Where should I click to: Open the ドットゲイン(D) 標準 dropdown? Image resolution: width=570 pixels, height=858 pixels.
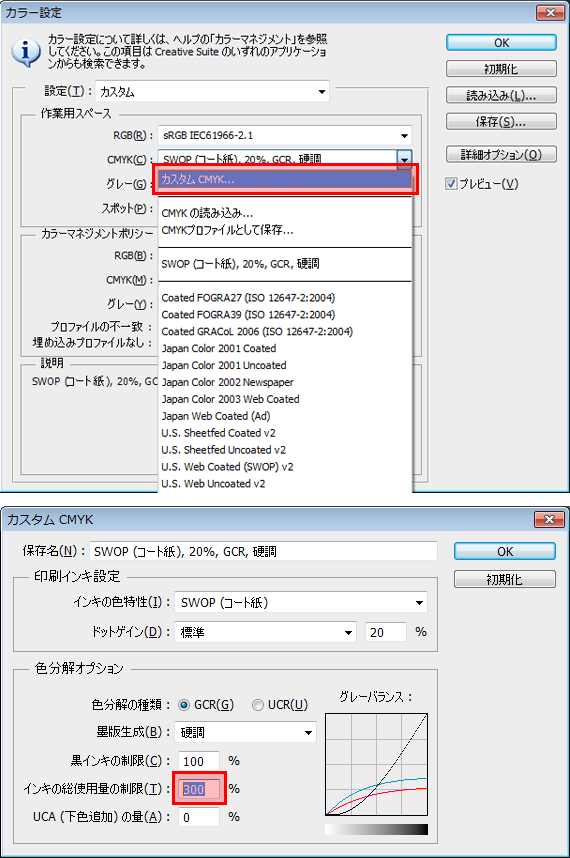(x=265, y=632)
